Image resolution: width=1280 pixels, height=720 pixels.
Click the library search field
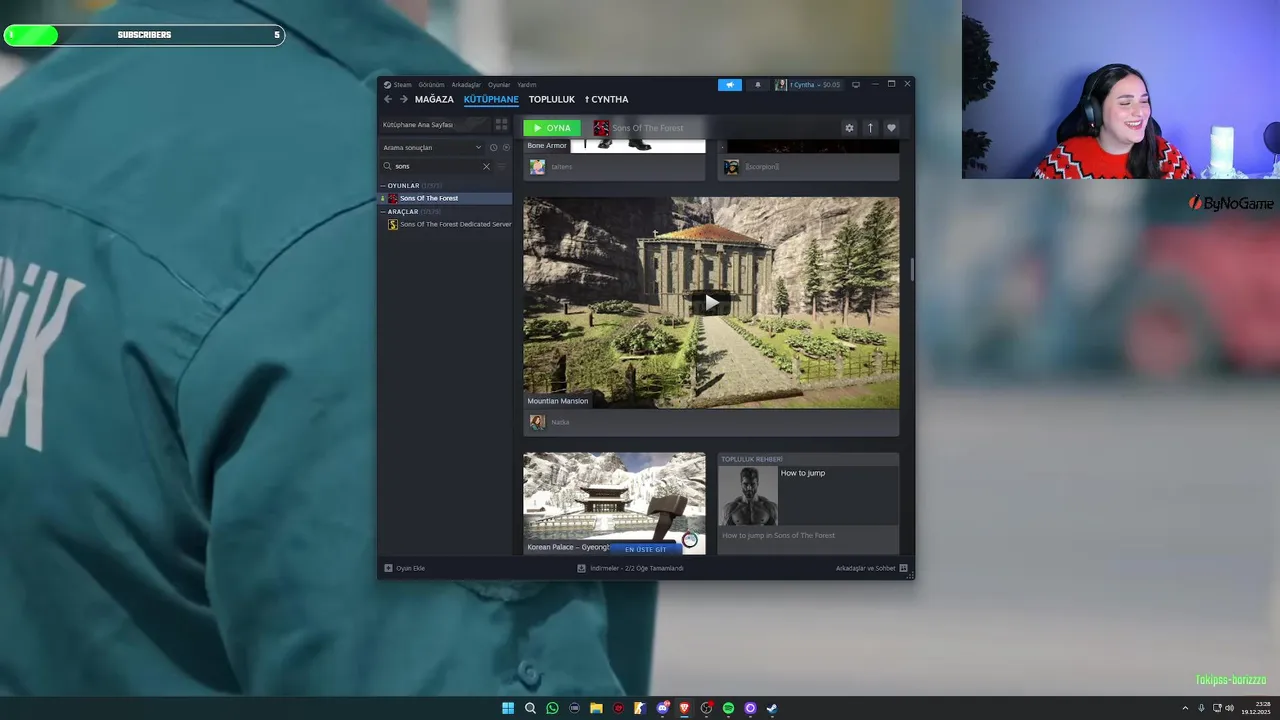click(437, 166)
